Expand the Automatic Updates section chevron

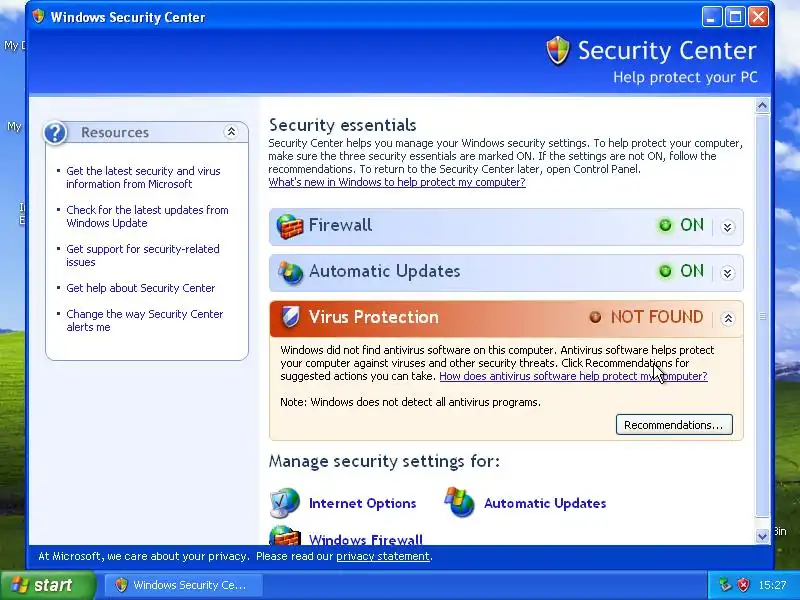(x=728, y=273)
